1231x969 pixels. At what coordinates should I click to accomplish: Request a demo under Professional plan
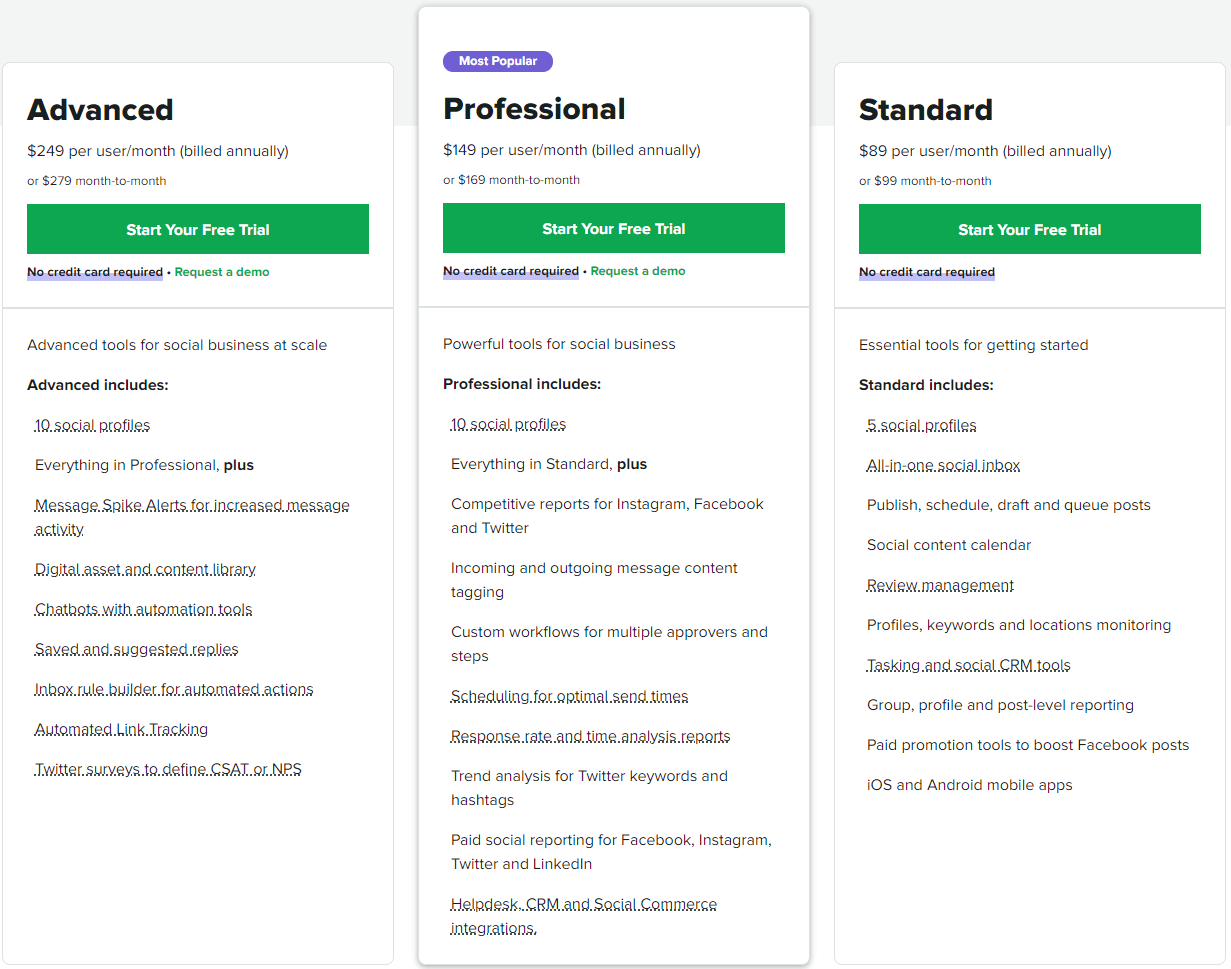[x=638, y=271]
